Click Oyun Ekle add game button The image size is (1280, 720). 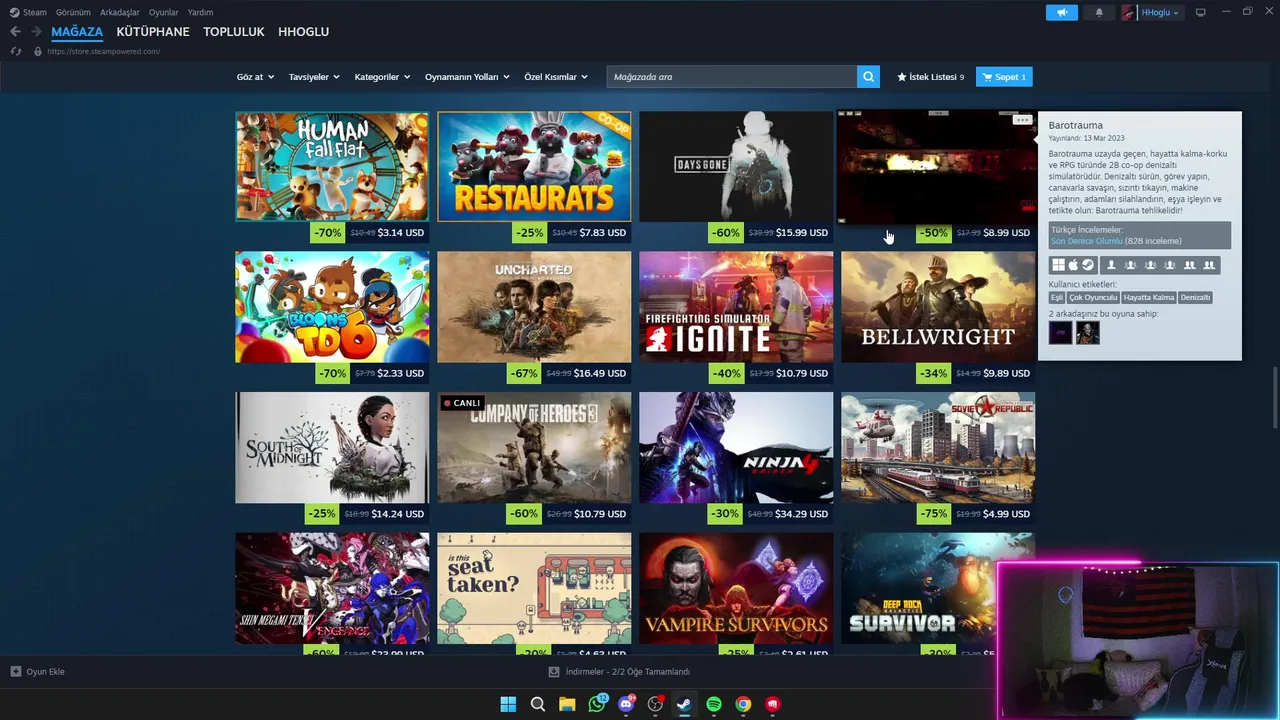tap(38, 672)
